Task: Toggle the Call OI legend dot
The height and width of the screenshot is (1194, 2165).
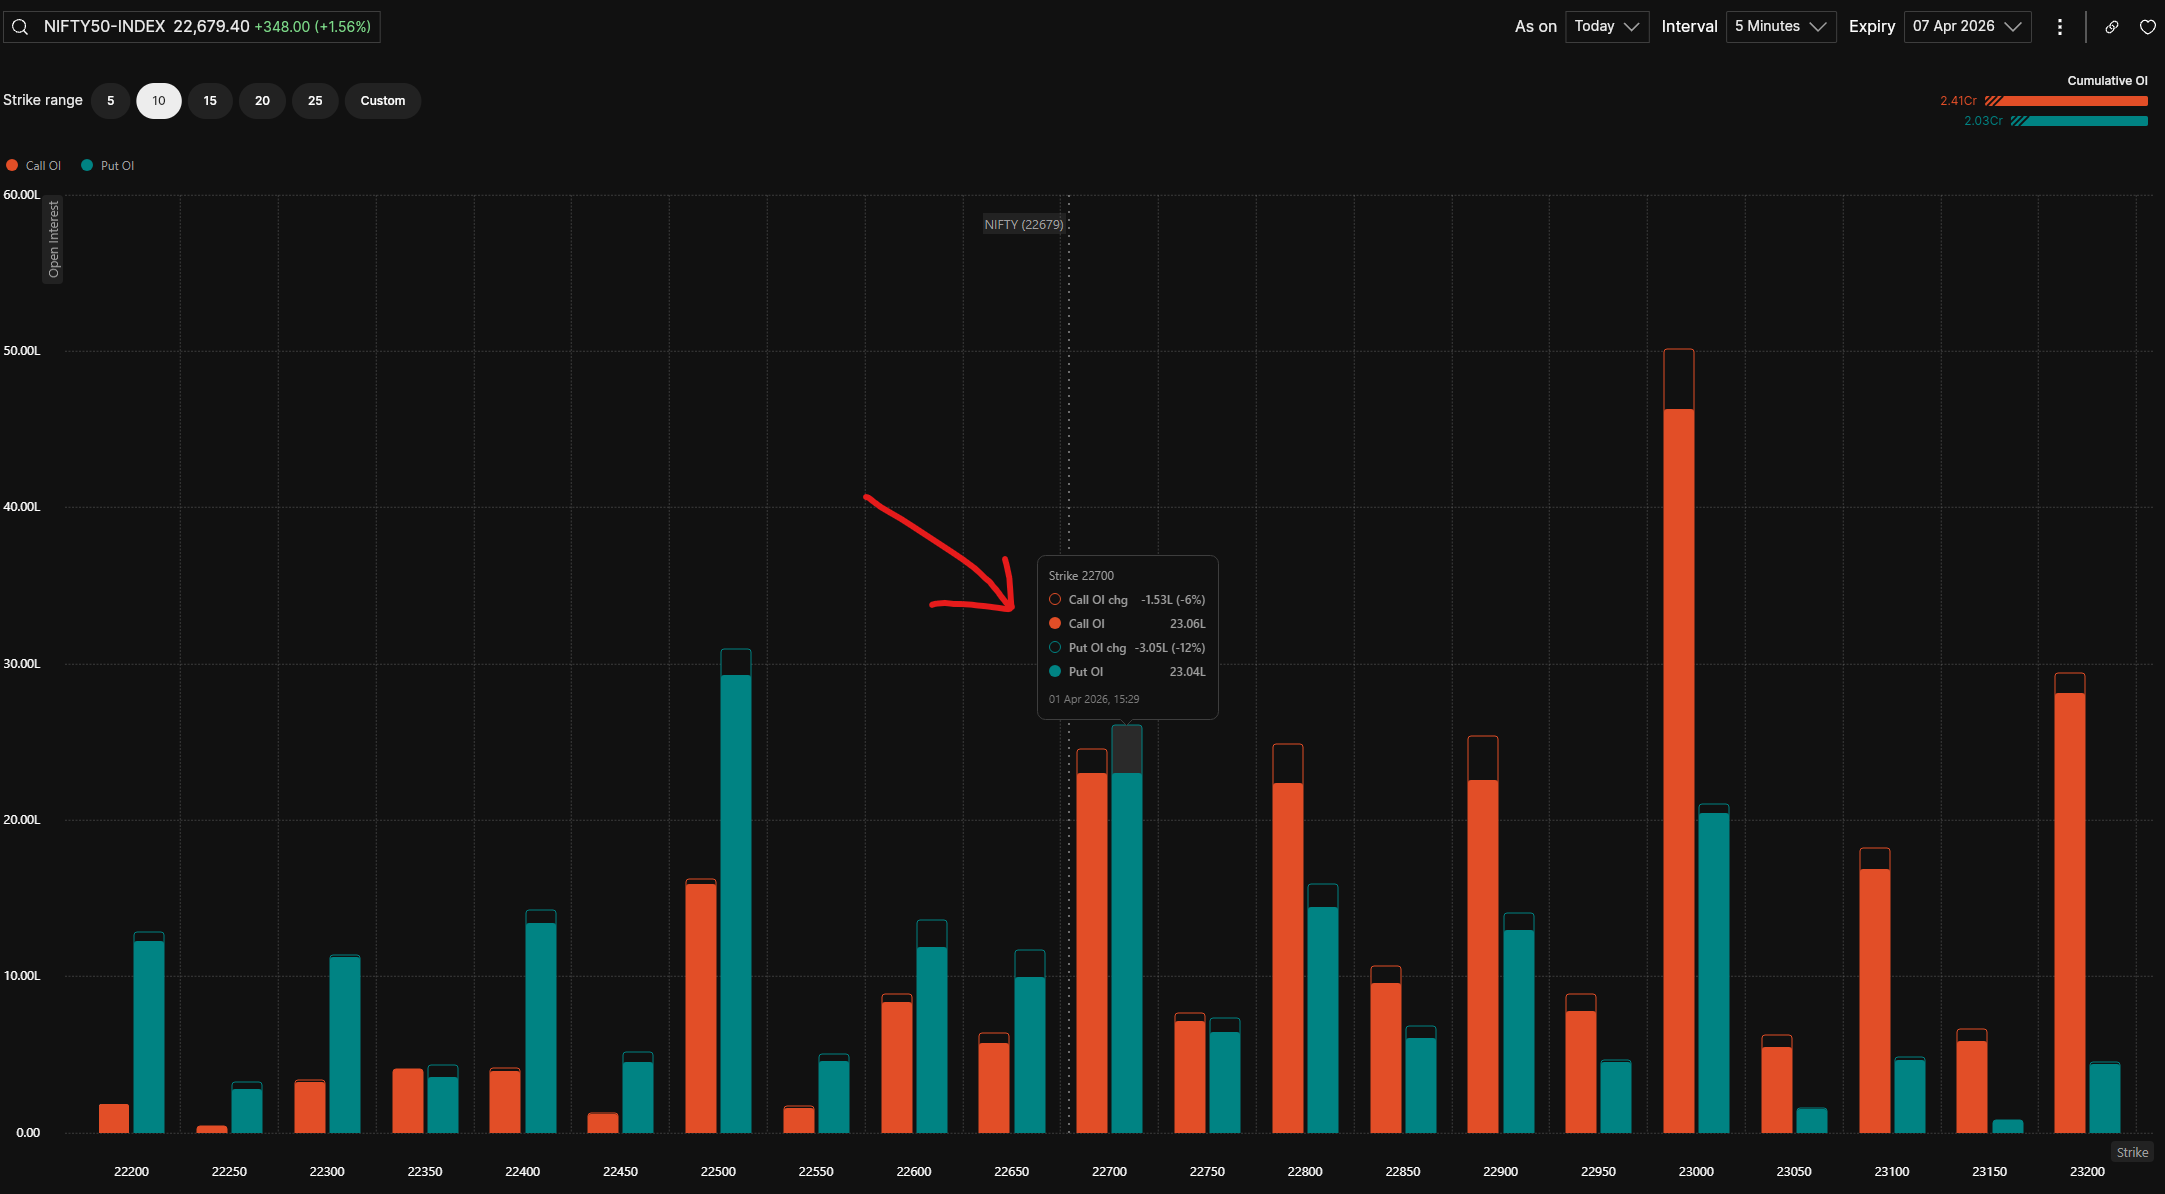Action: [12, 166]
